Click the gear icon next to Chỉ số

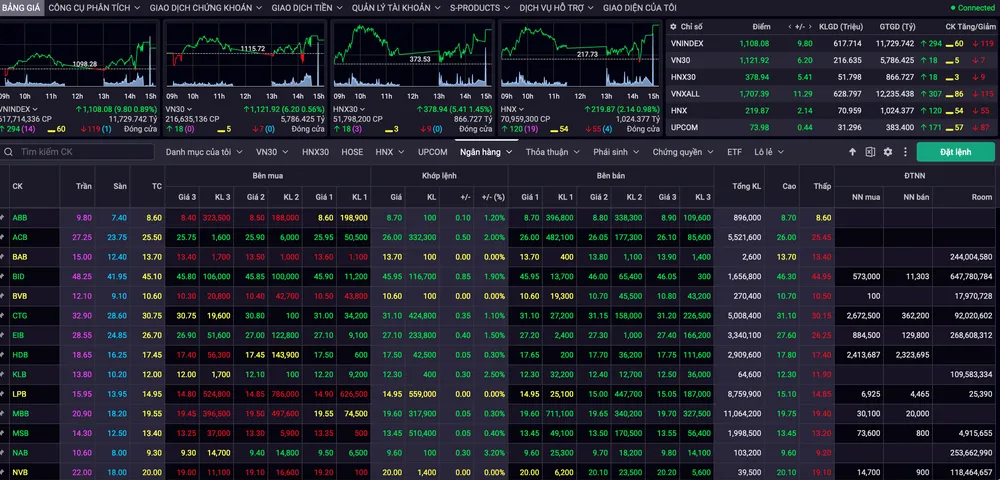(671, 27)
